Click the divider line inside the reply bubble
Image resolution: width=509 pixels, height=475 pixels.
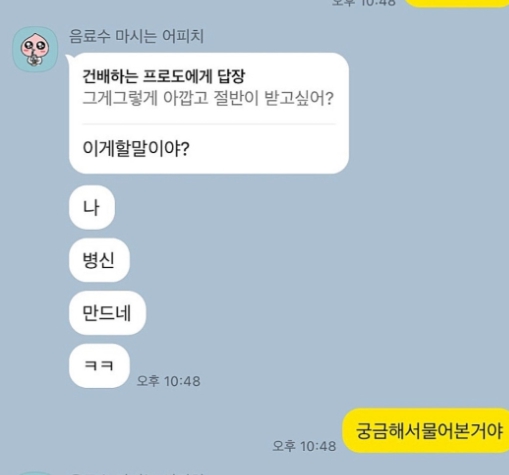pos(209,124)
